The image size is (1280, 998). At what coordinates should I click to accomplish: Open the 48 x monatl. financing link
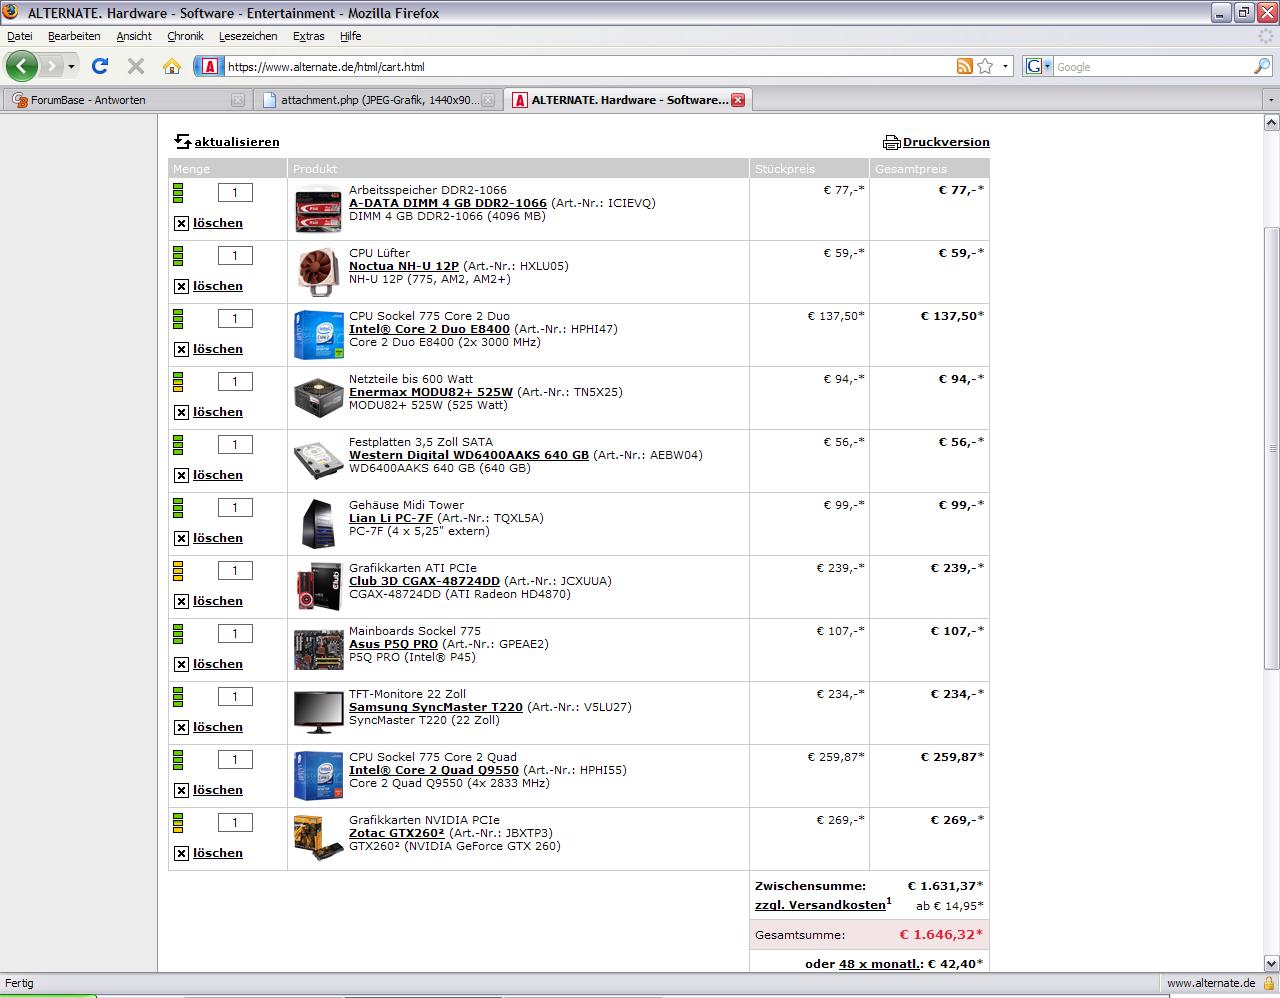tap(880, 964)
